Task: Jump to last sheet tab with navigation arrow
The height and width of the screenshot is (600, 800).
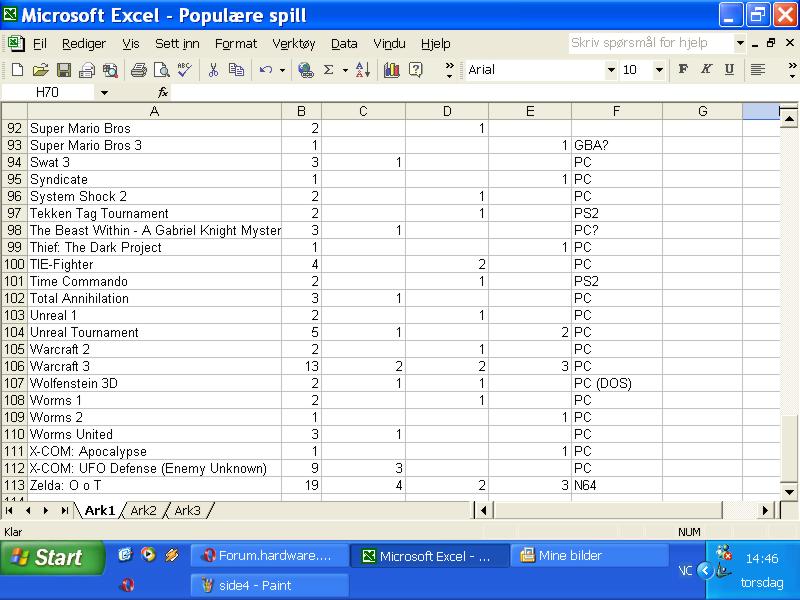Action: click(x=64, y=510)
